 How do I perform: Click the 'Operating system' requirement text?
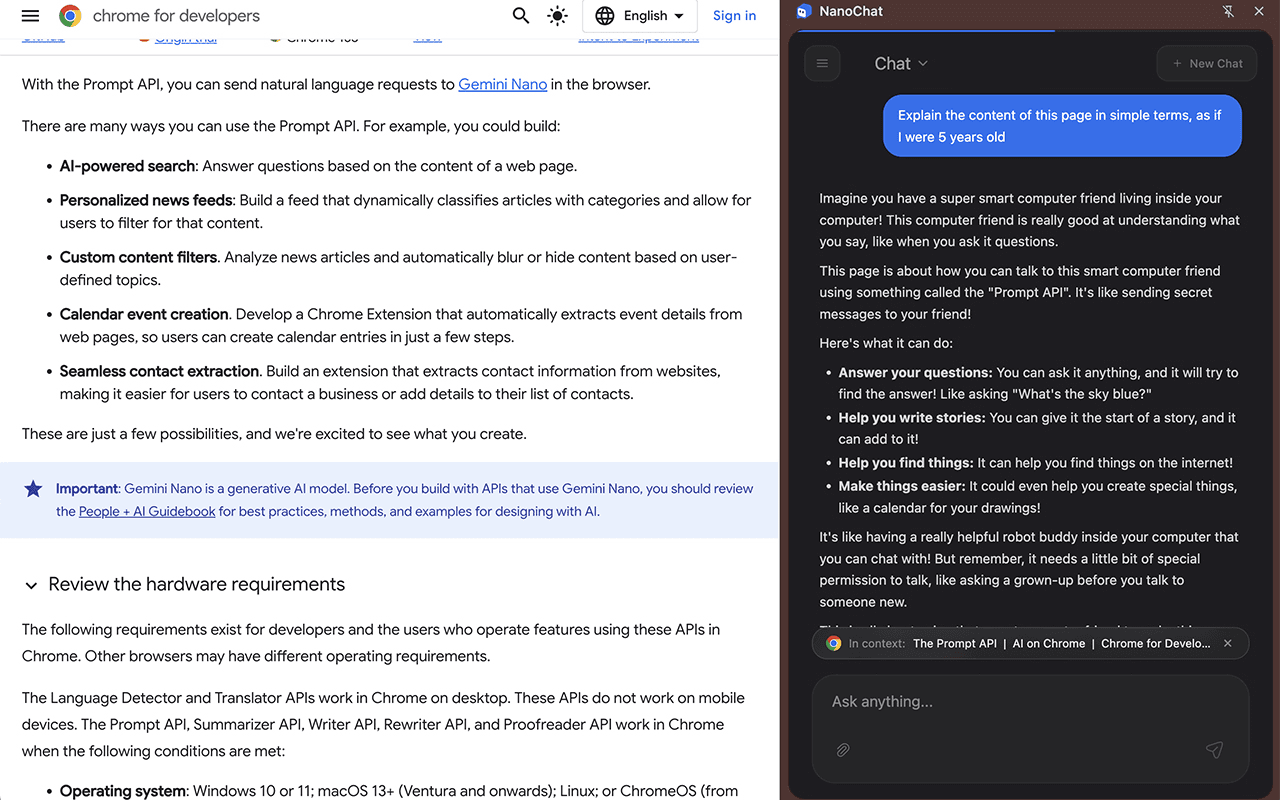pyautogui.click(x=123, y=791)
